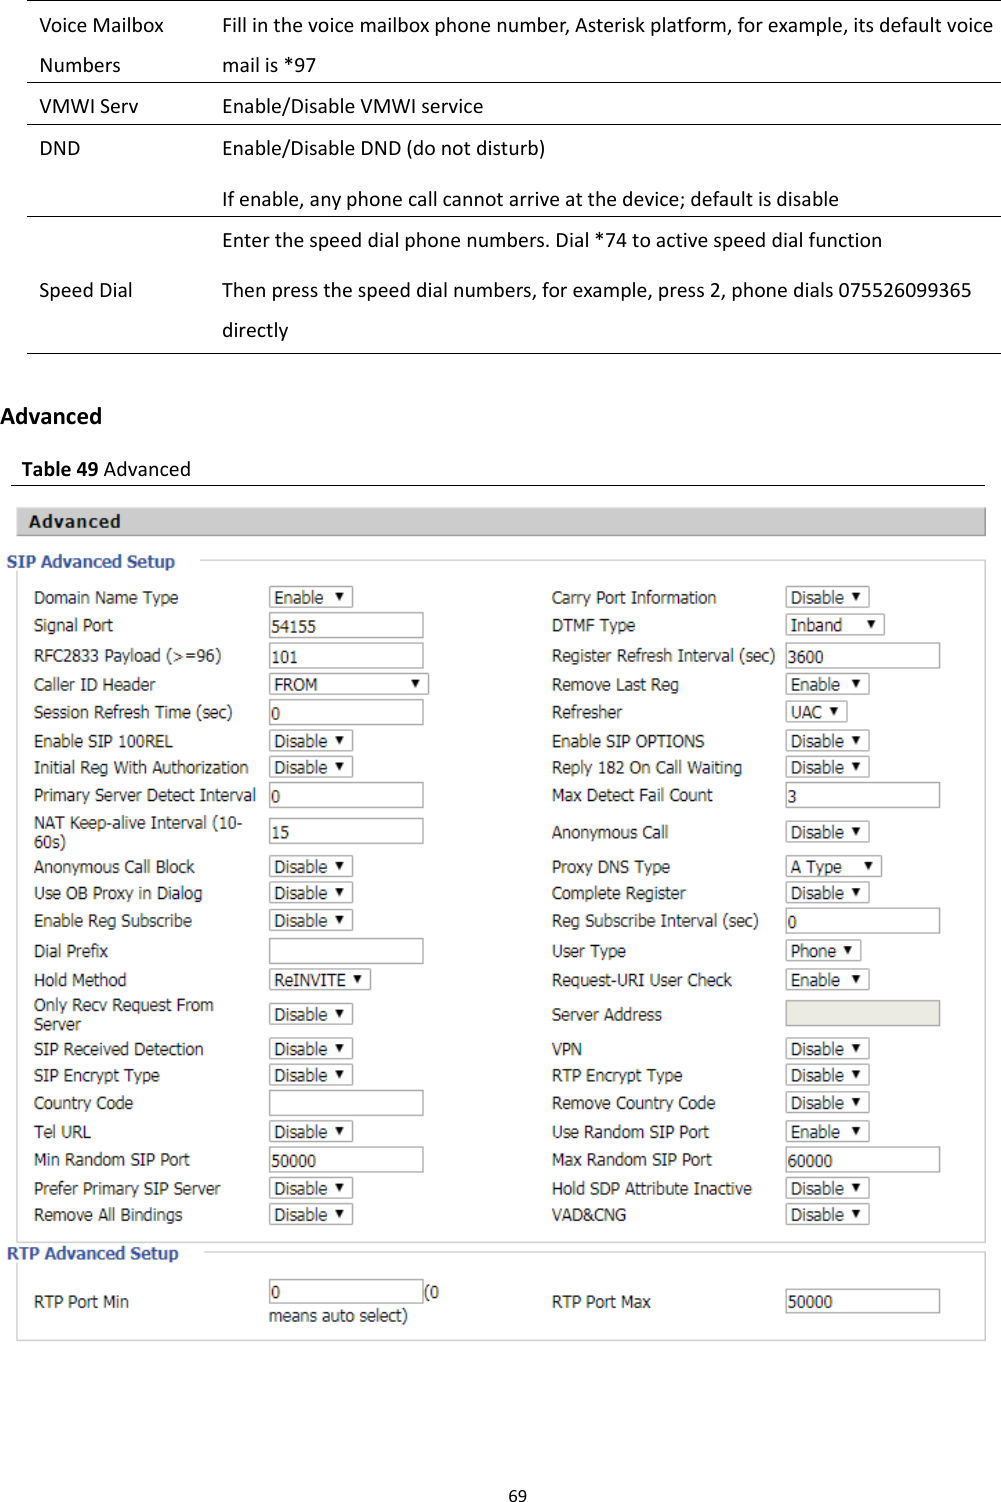The image size is (1001, 1502).
Task: Select the NAT Keep-alive Interval field
Action: (345, 830)
